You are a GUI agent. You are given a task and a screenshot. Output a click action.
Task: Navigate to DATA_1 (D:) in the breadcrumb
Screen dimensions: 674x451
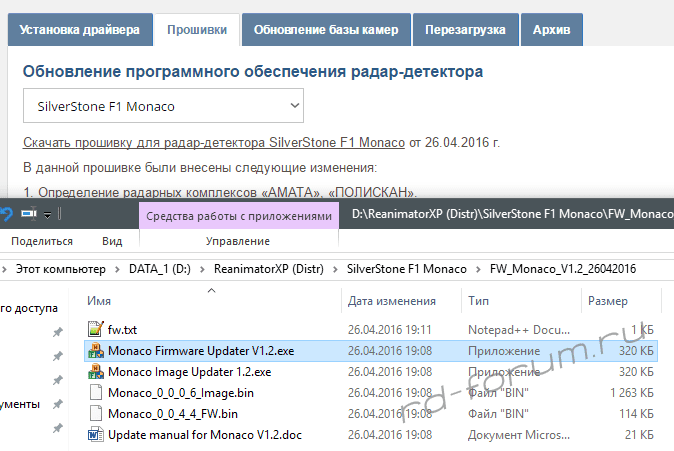tap(160, 269)
